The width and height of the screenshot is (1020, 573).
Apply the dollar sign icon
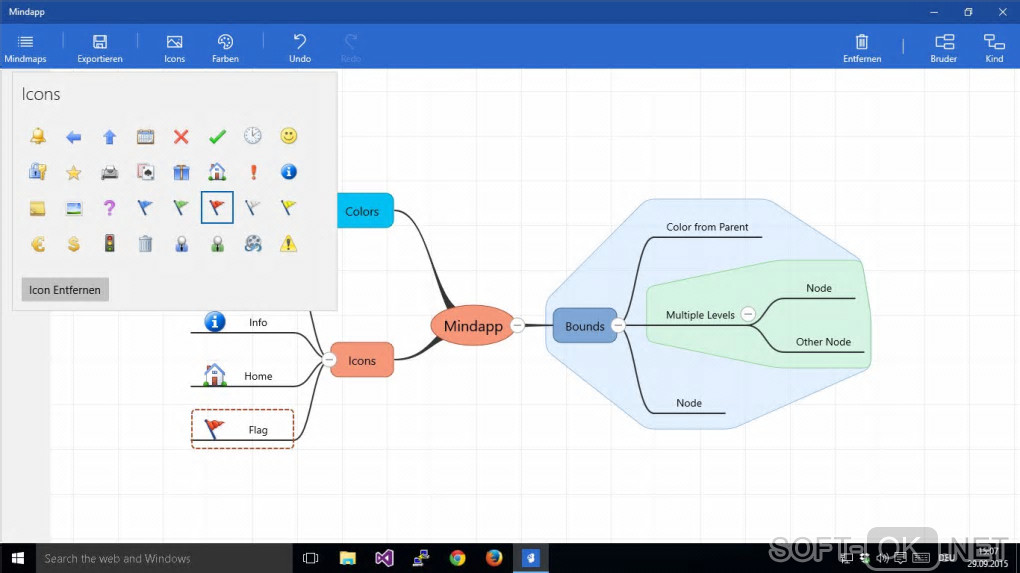pyautogui.click(x=74, y=244)
